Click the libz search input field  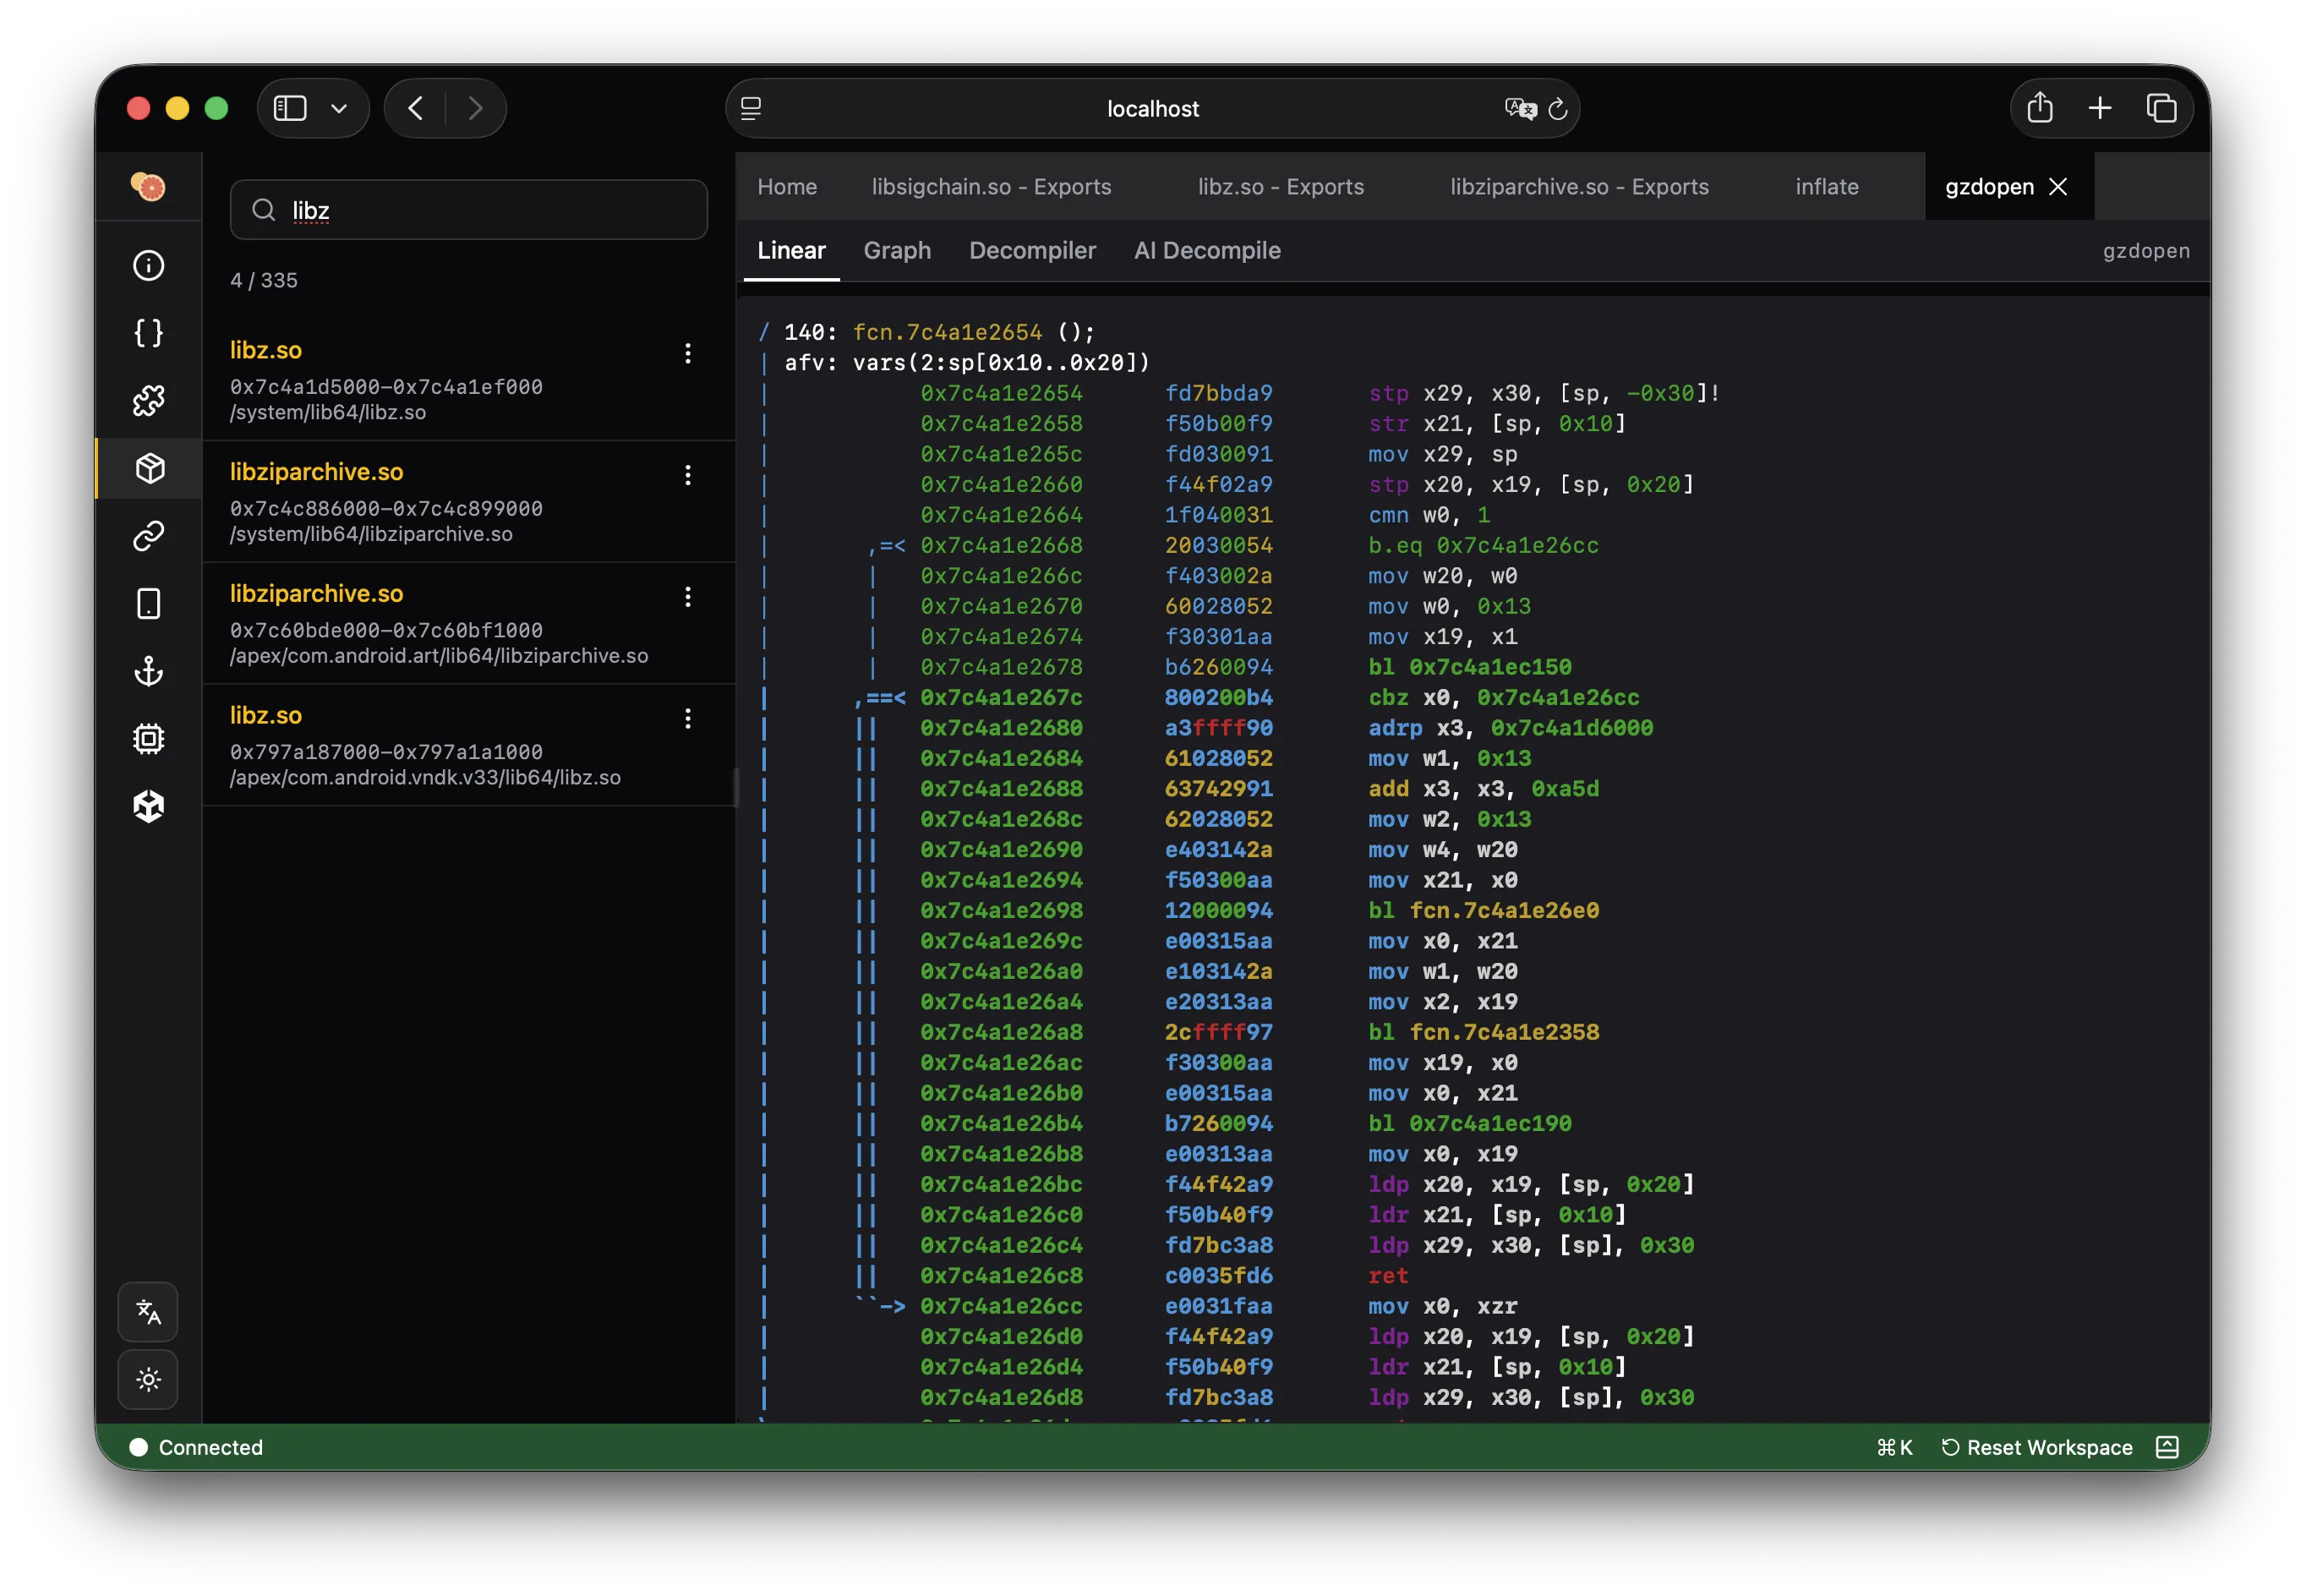[468, 210]
